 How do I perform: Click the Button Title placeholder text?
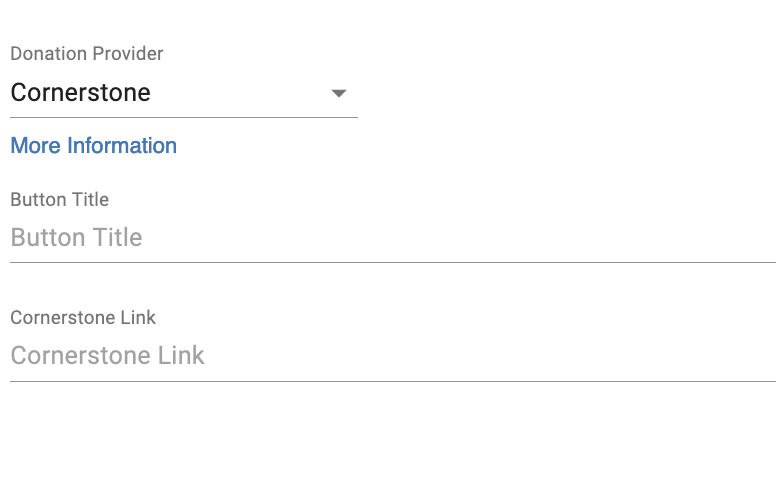[x=76, y=238]
